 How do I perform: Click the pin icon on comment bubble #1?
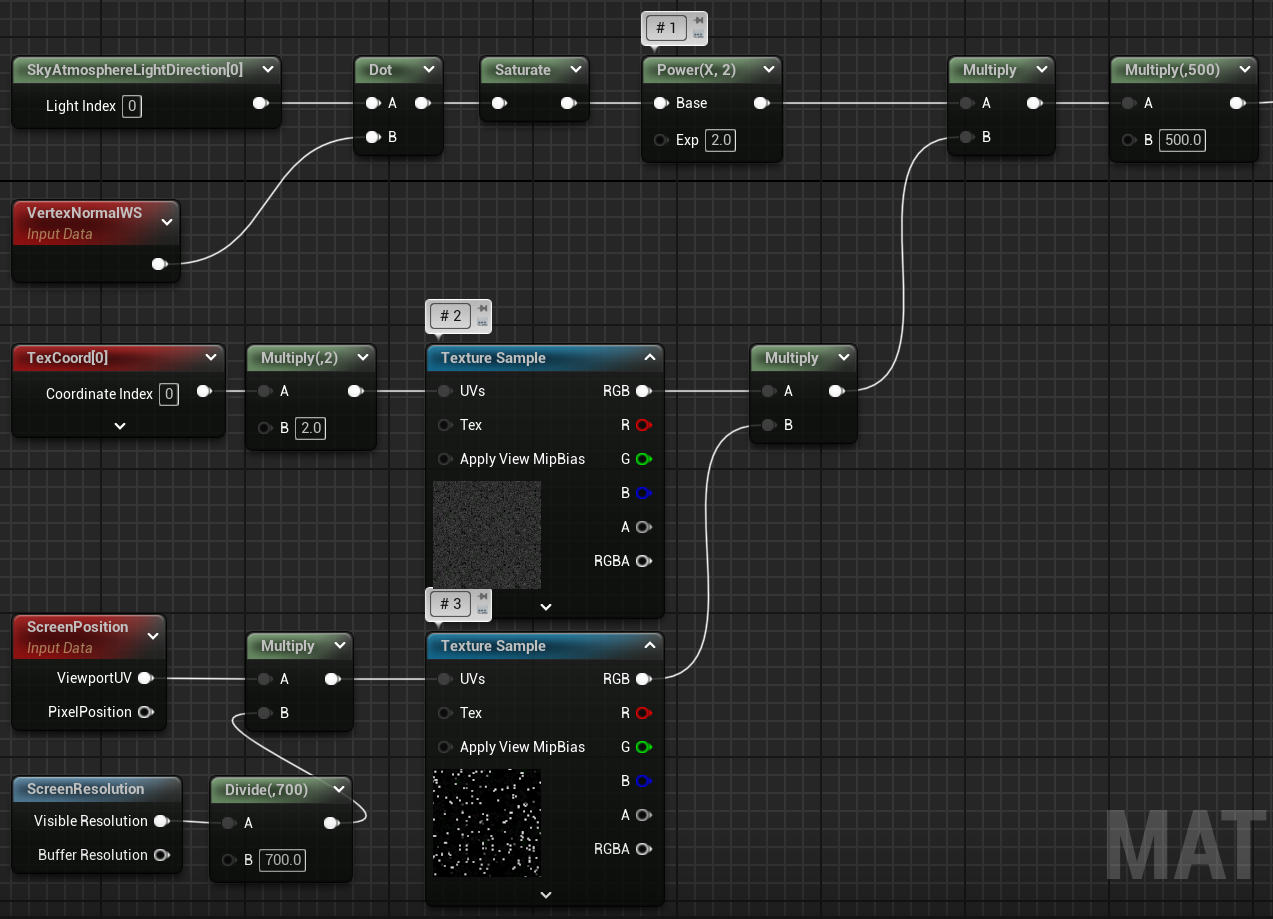pos(698,21)
